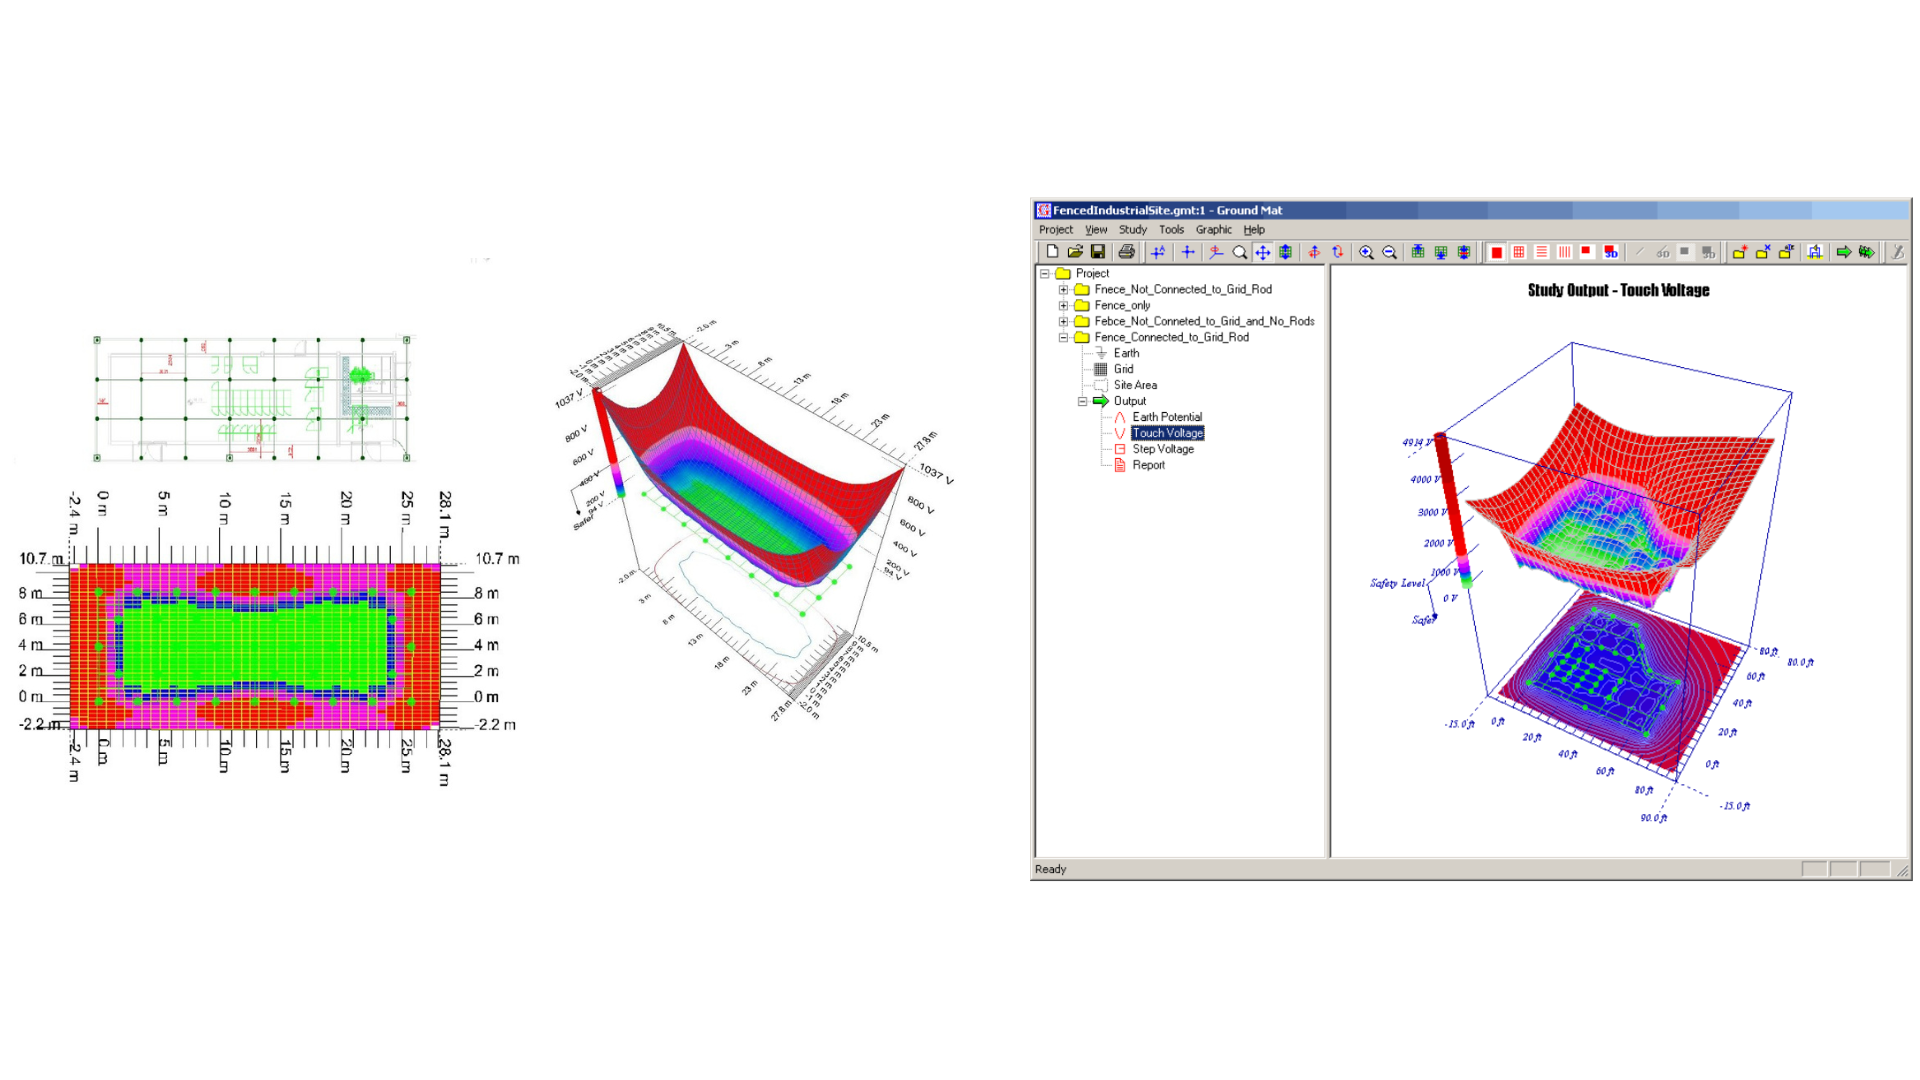Open a project with the folder icon
Image resolution: width=1920 pixels, height=1080 pixels.
(x=1075, y=252)
